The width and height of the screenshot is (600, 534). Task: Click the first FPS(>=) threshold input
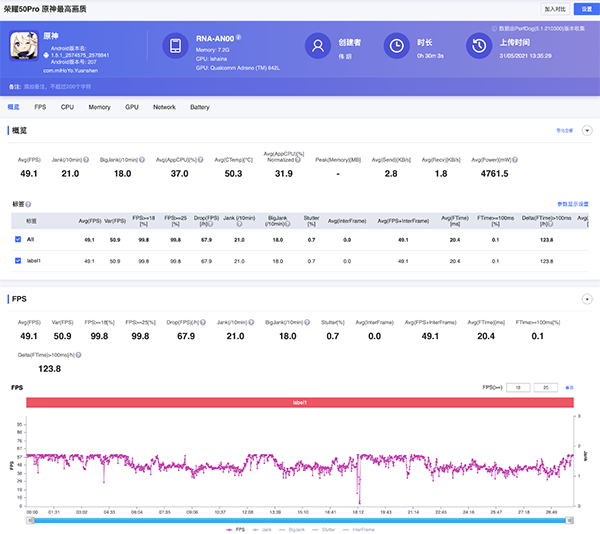[519, 386]
